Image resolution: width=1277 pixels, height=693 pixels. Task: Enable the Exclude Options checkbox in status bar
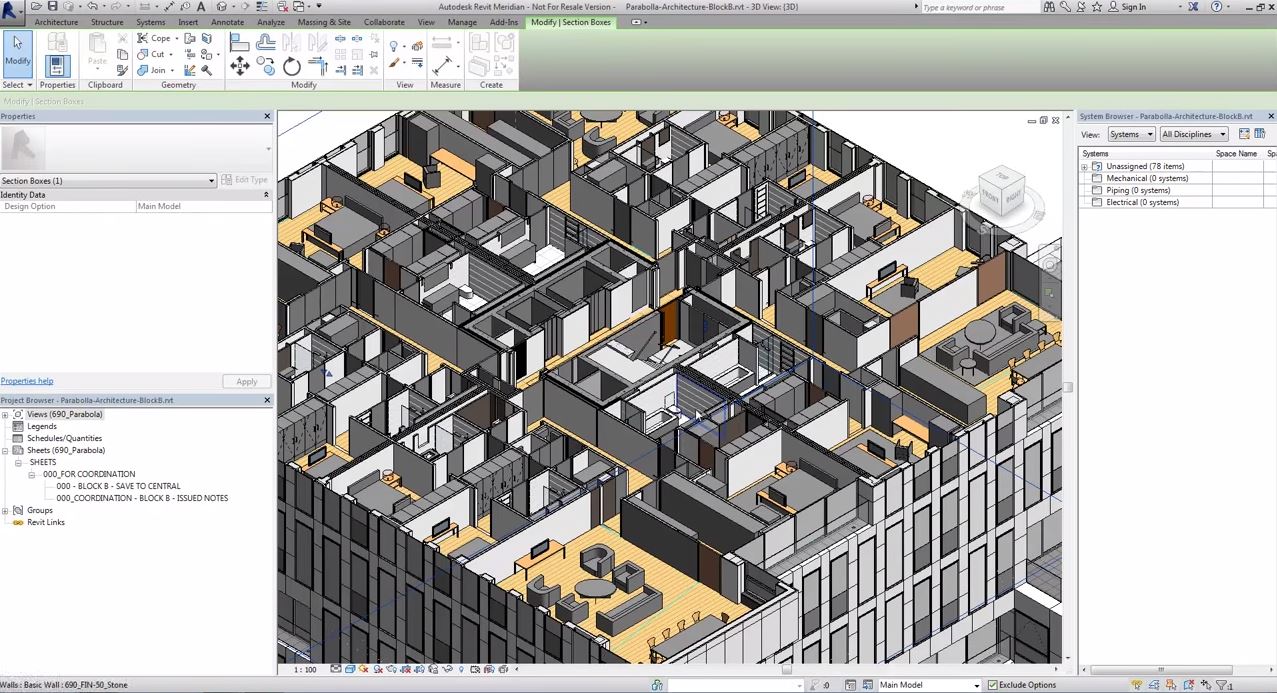coord(991,685)
